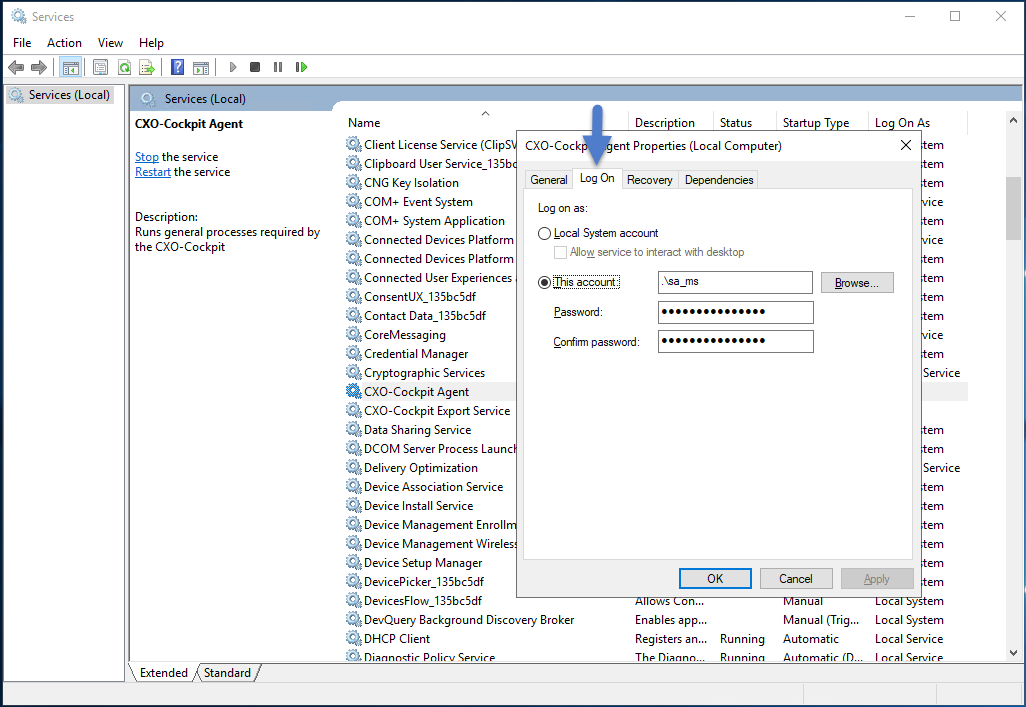This screenshot has width=1026, height=707.
Task: Select the gear icon for CoreMessaging
Action: 354,334
